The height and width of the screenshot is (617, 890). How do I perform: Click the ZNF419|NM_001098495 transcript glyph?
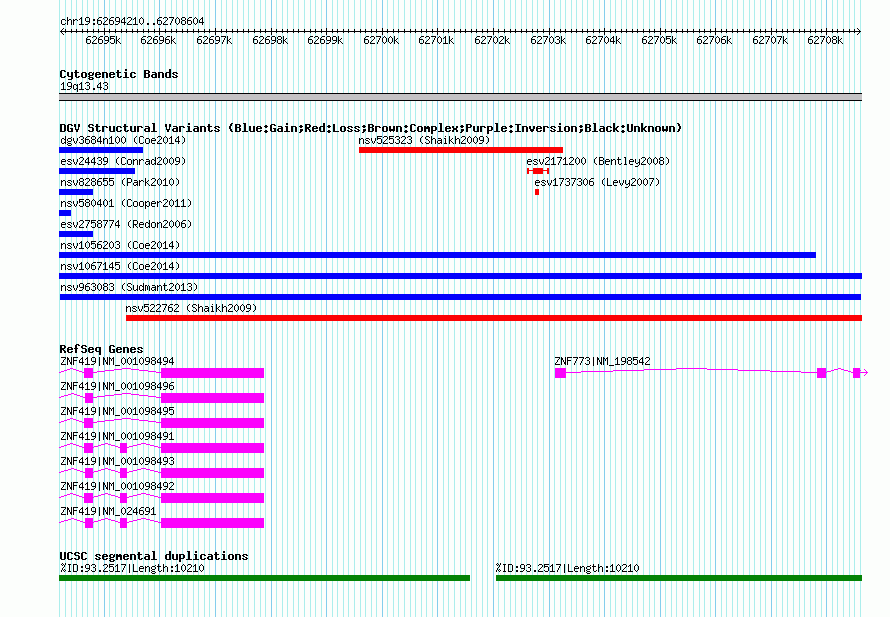pos(162,423)
